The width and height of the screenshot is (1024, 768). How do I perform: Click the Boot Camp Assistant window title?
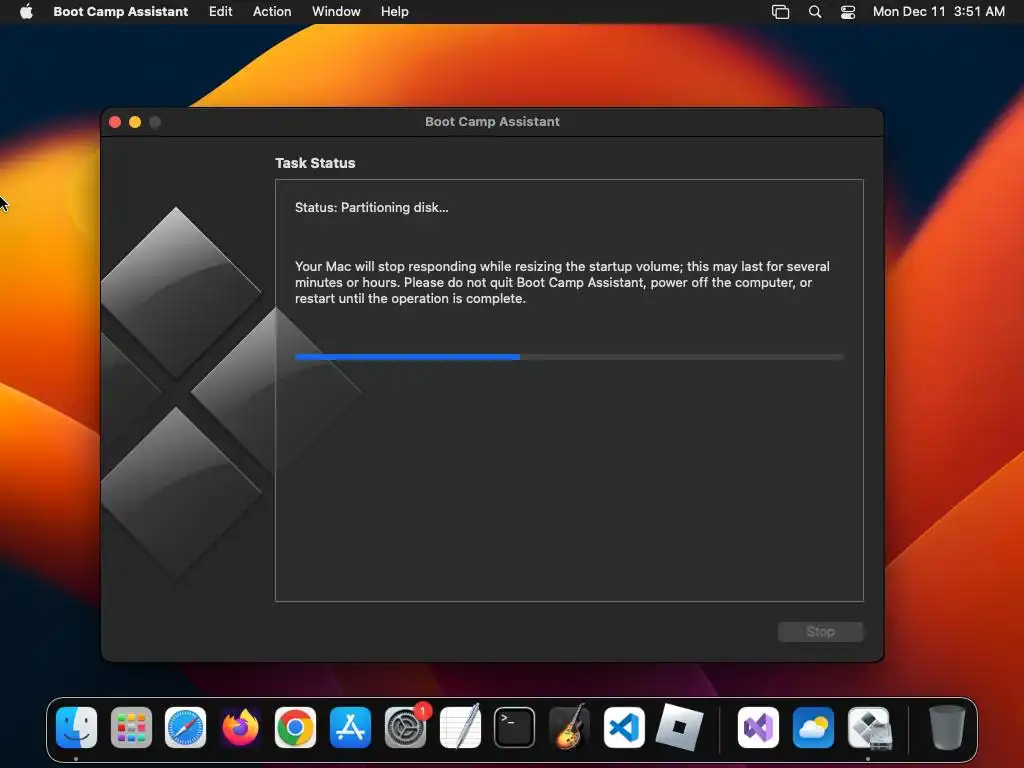pyautogui.click(x=492, y=122)
